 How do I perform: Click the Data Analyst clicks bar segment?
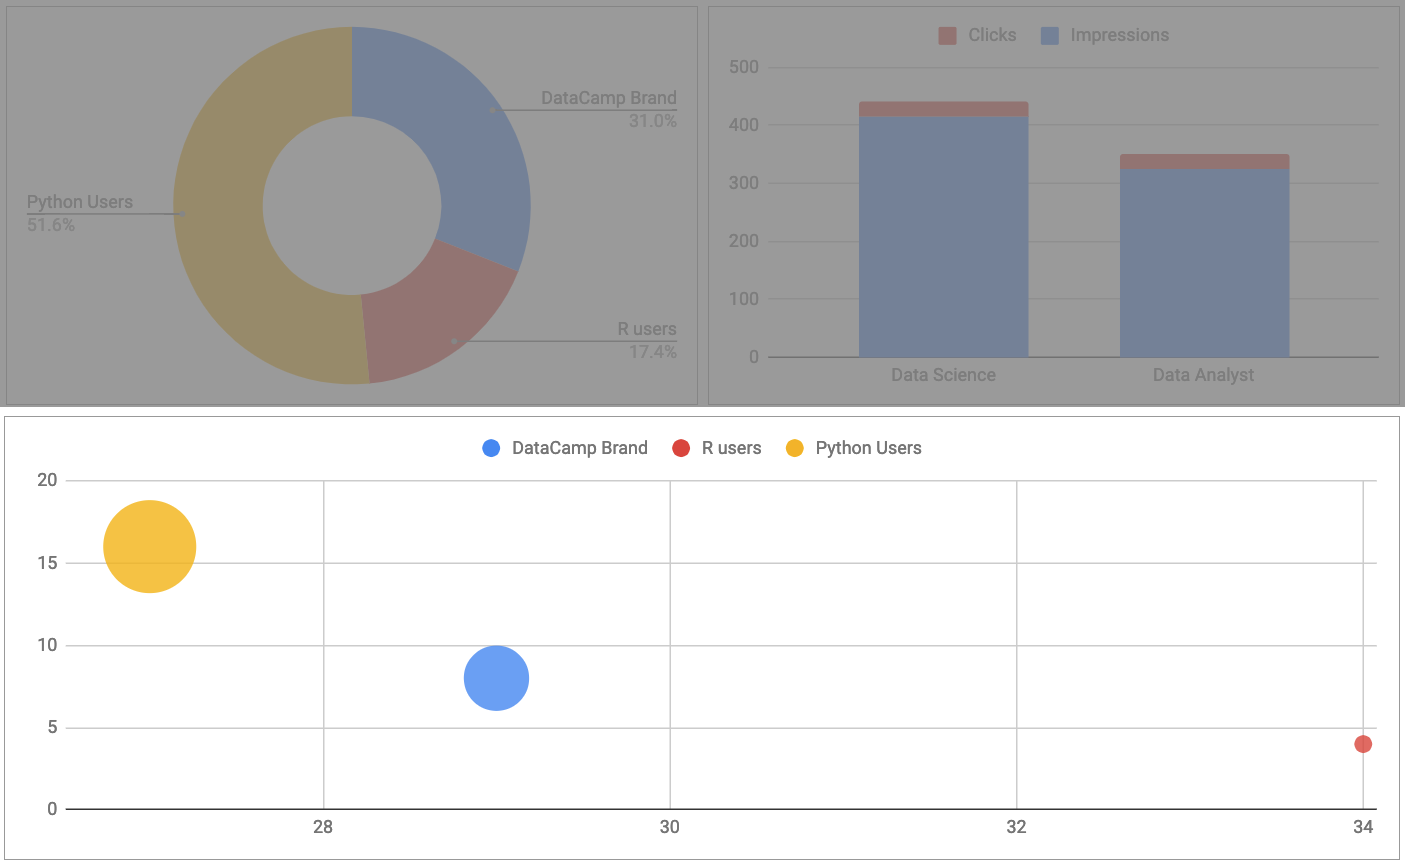pyautogui.click(x=1204, y=162)
